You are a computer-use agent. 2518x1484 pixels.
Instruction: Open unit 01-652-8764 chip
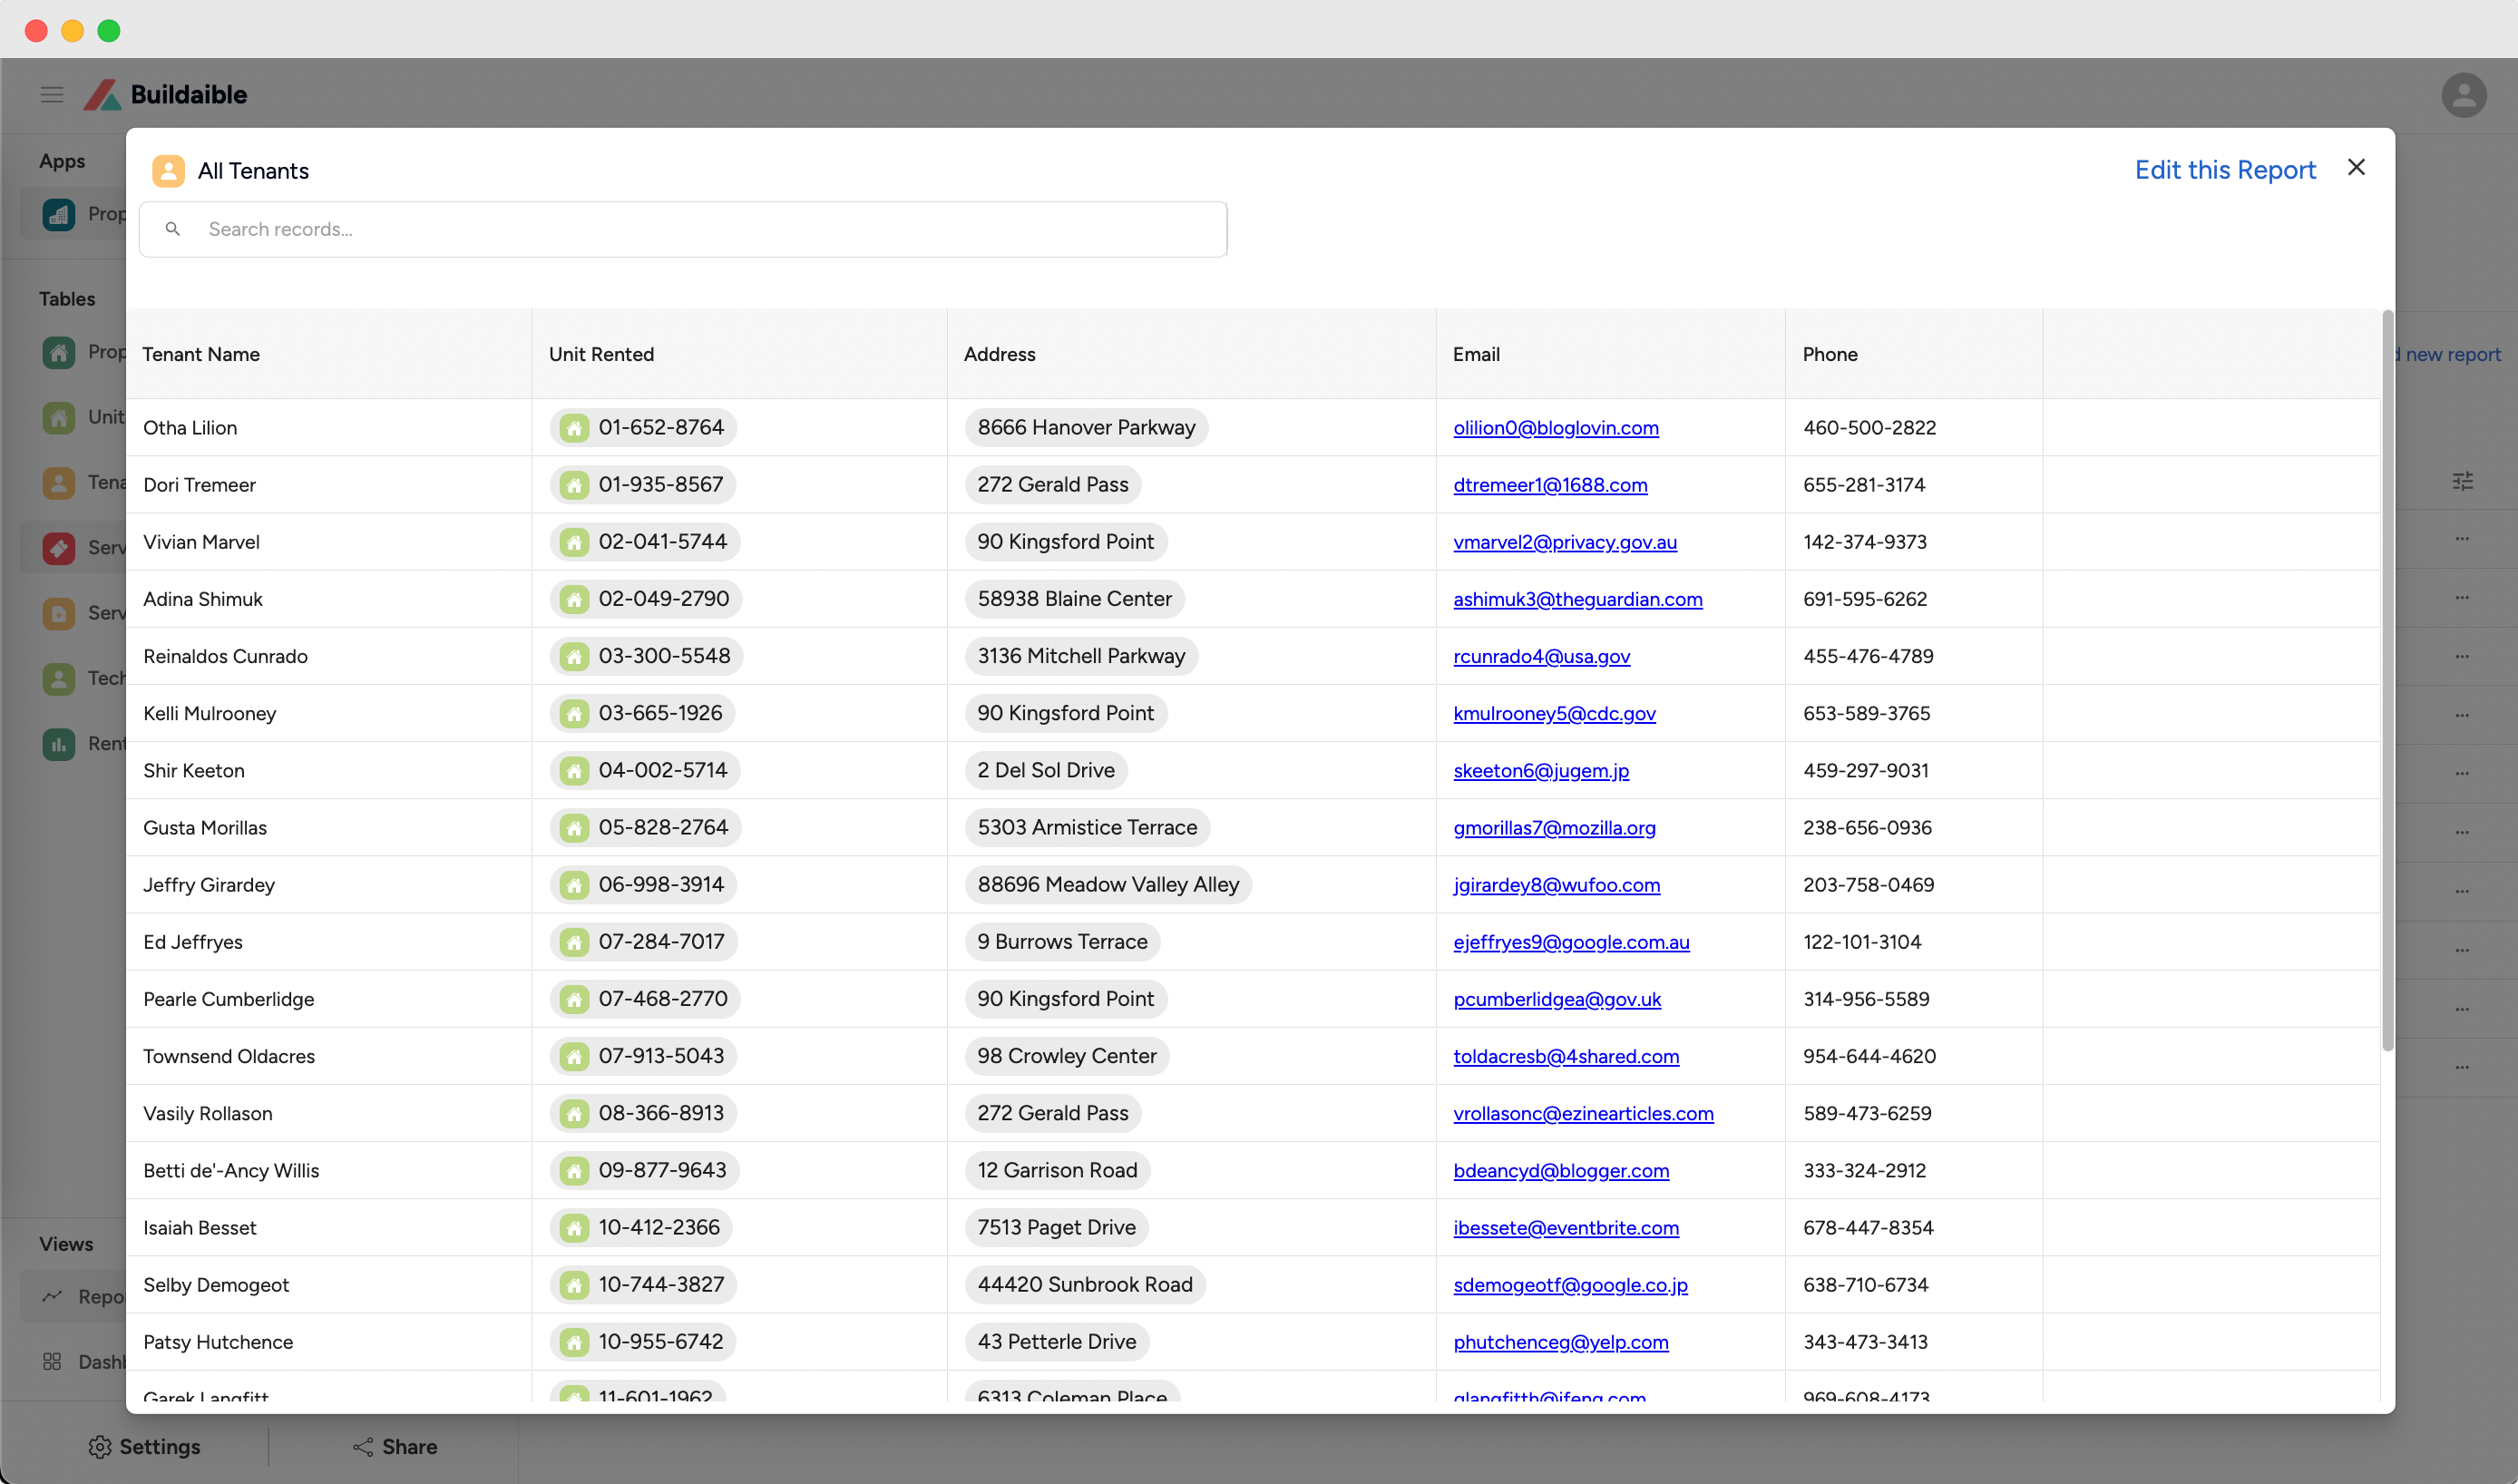click(x=643, y=427)
